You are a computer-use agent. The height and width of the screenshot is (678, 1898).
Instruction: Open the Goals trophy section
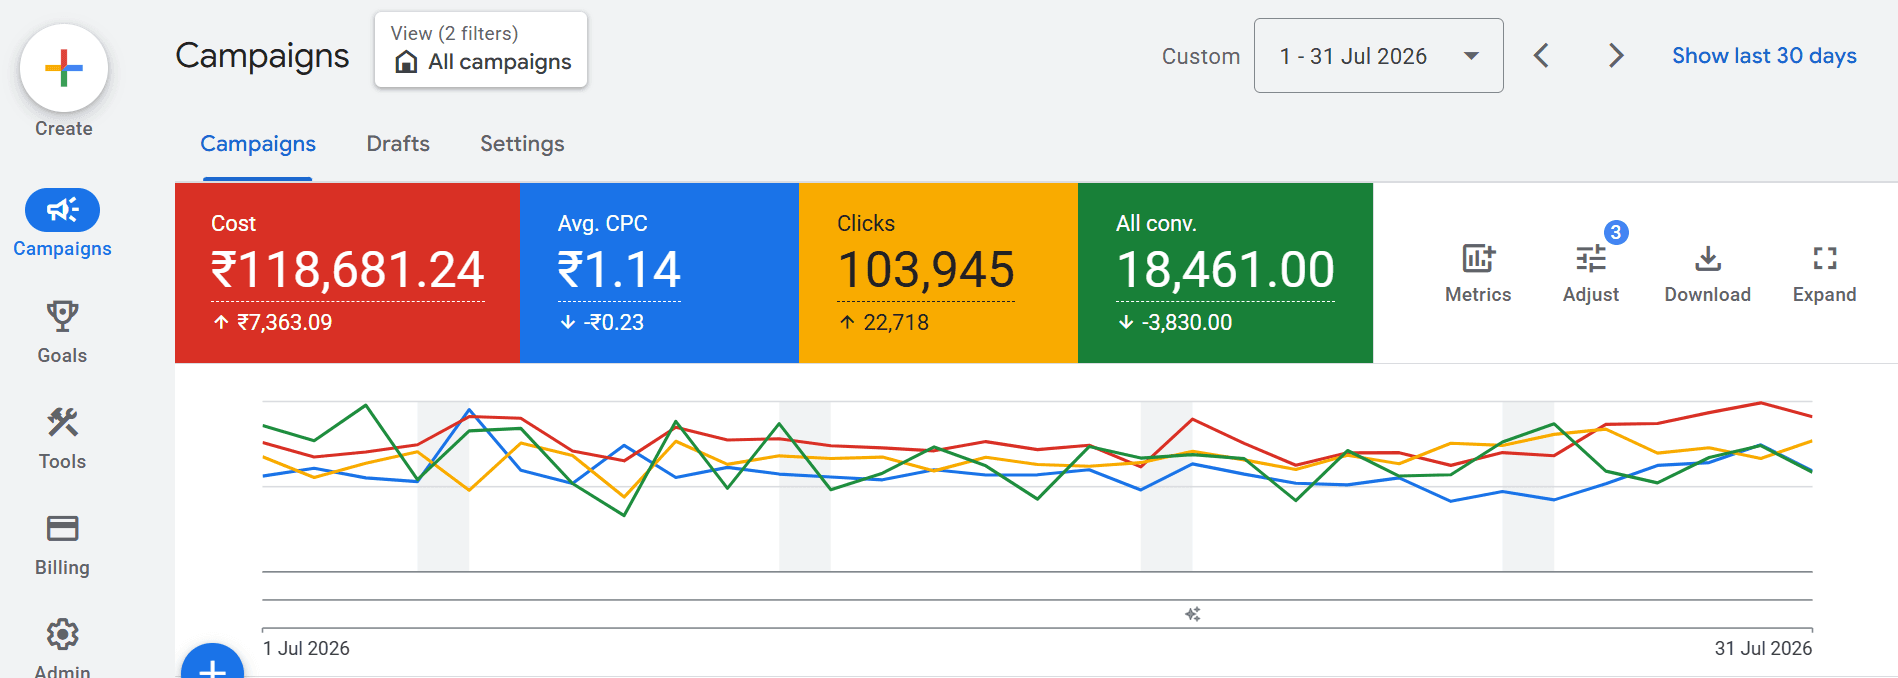(x=62, y=332)
